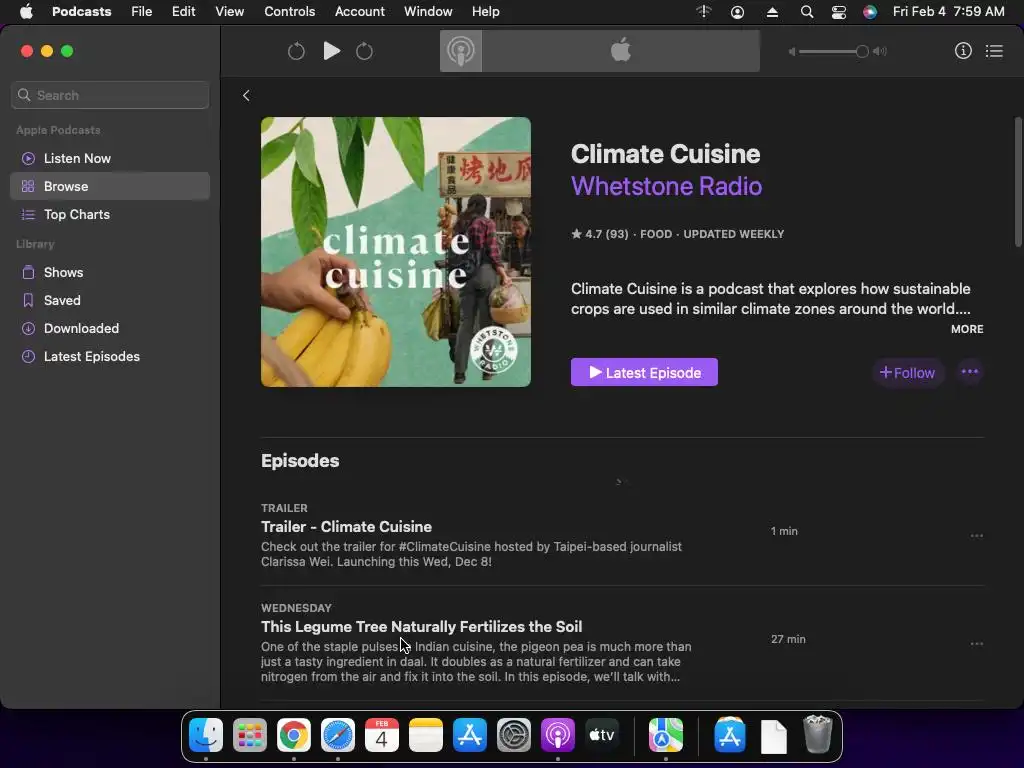Open the Account menu
This screenshot has height=768, width=1024.
point(360,12)
